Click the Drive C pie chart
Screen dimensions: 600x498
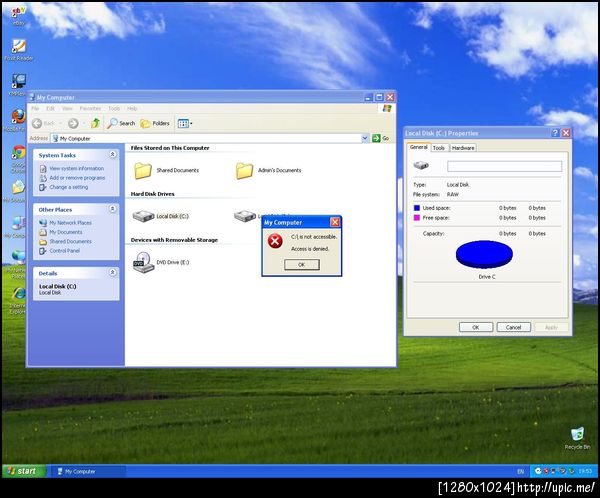click(484, 254)
